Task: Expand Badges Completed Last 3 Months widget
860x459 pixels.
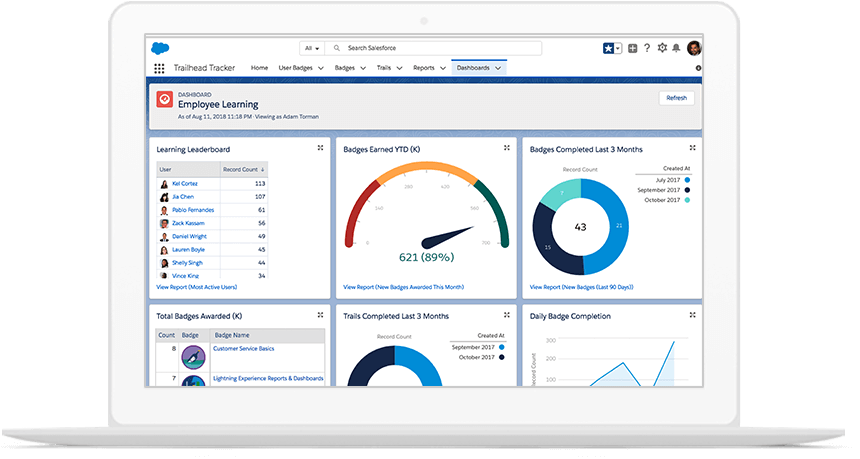Action: (x=693, y=148)
